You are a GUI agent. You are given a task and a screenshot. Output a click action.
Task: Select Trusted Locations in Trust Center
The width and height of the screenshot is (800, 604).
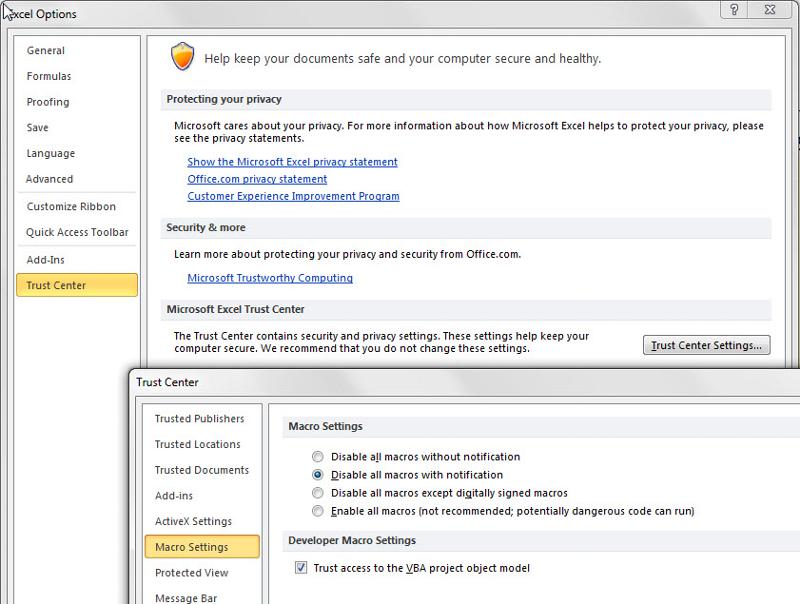tap(200, 444)
